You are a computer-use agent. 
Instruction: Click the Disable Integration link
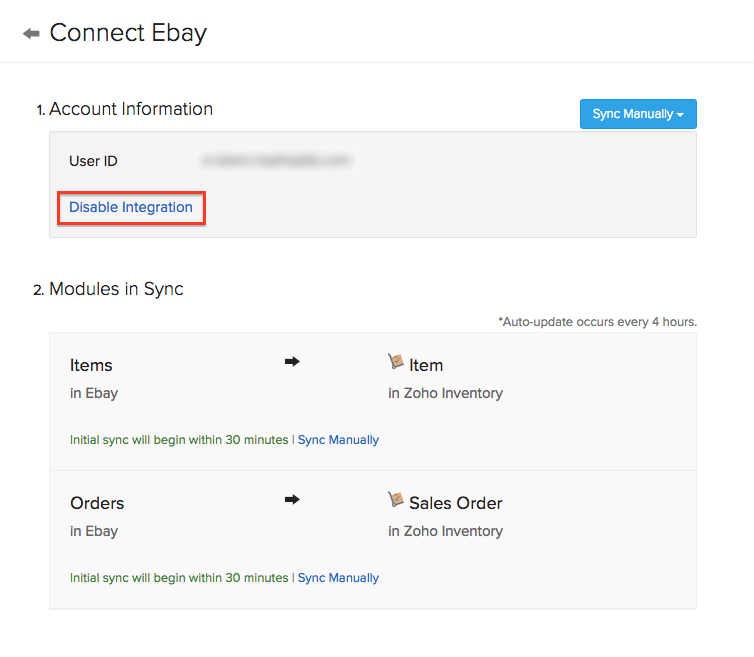131,208
